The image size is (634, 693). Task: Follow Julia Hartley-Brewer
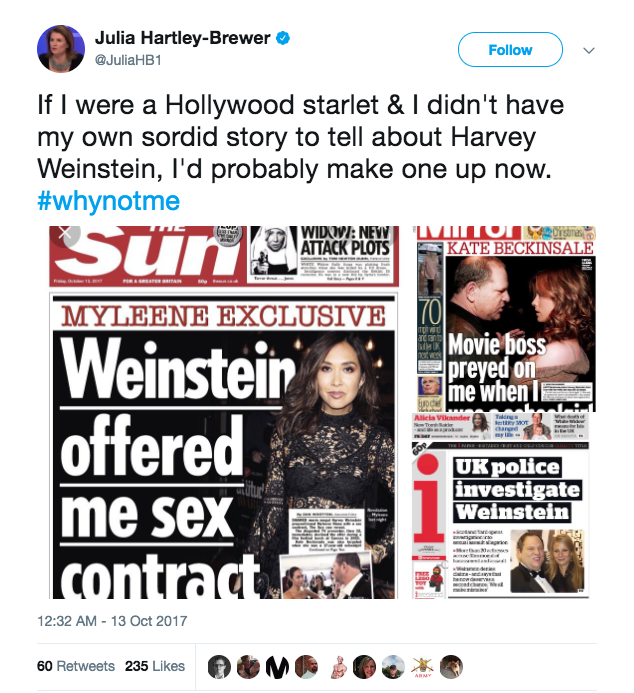point(510,50)
